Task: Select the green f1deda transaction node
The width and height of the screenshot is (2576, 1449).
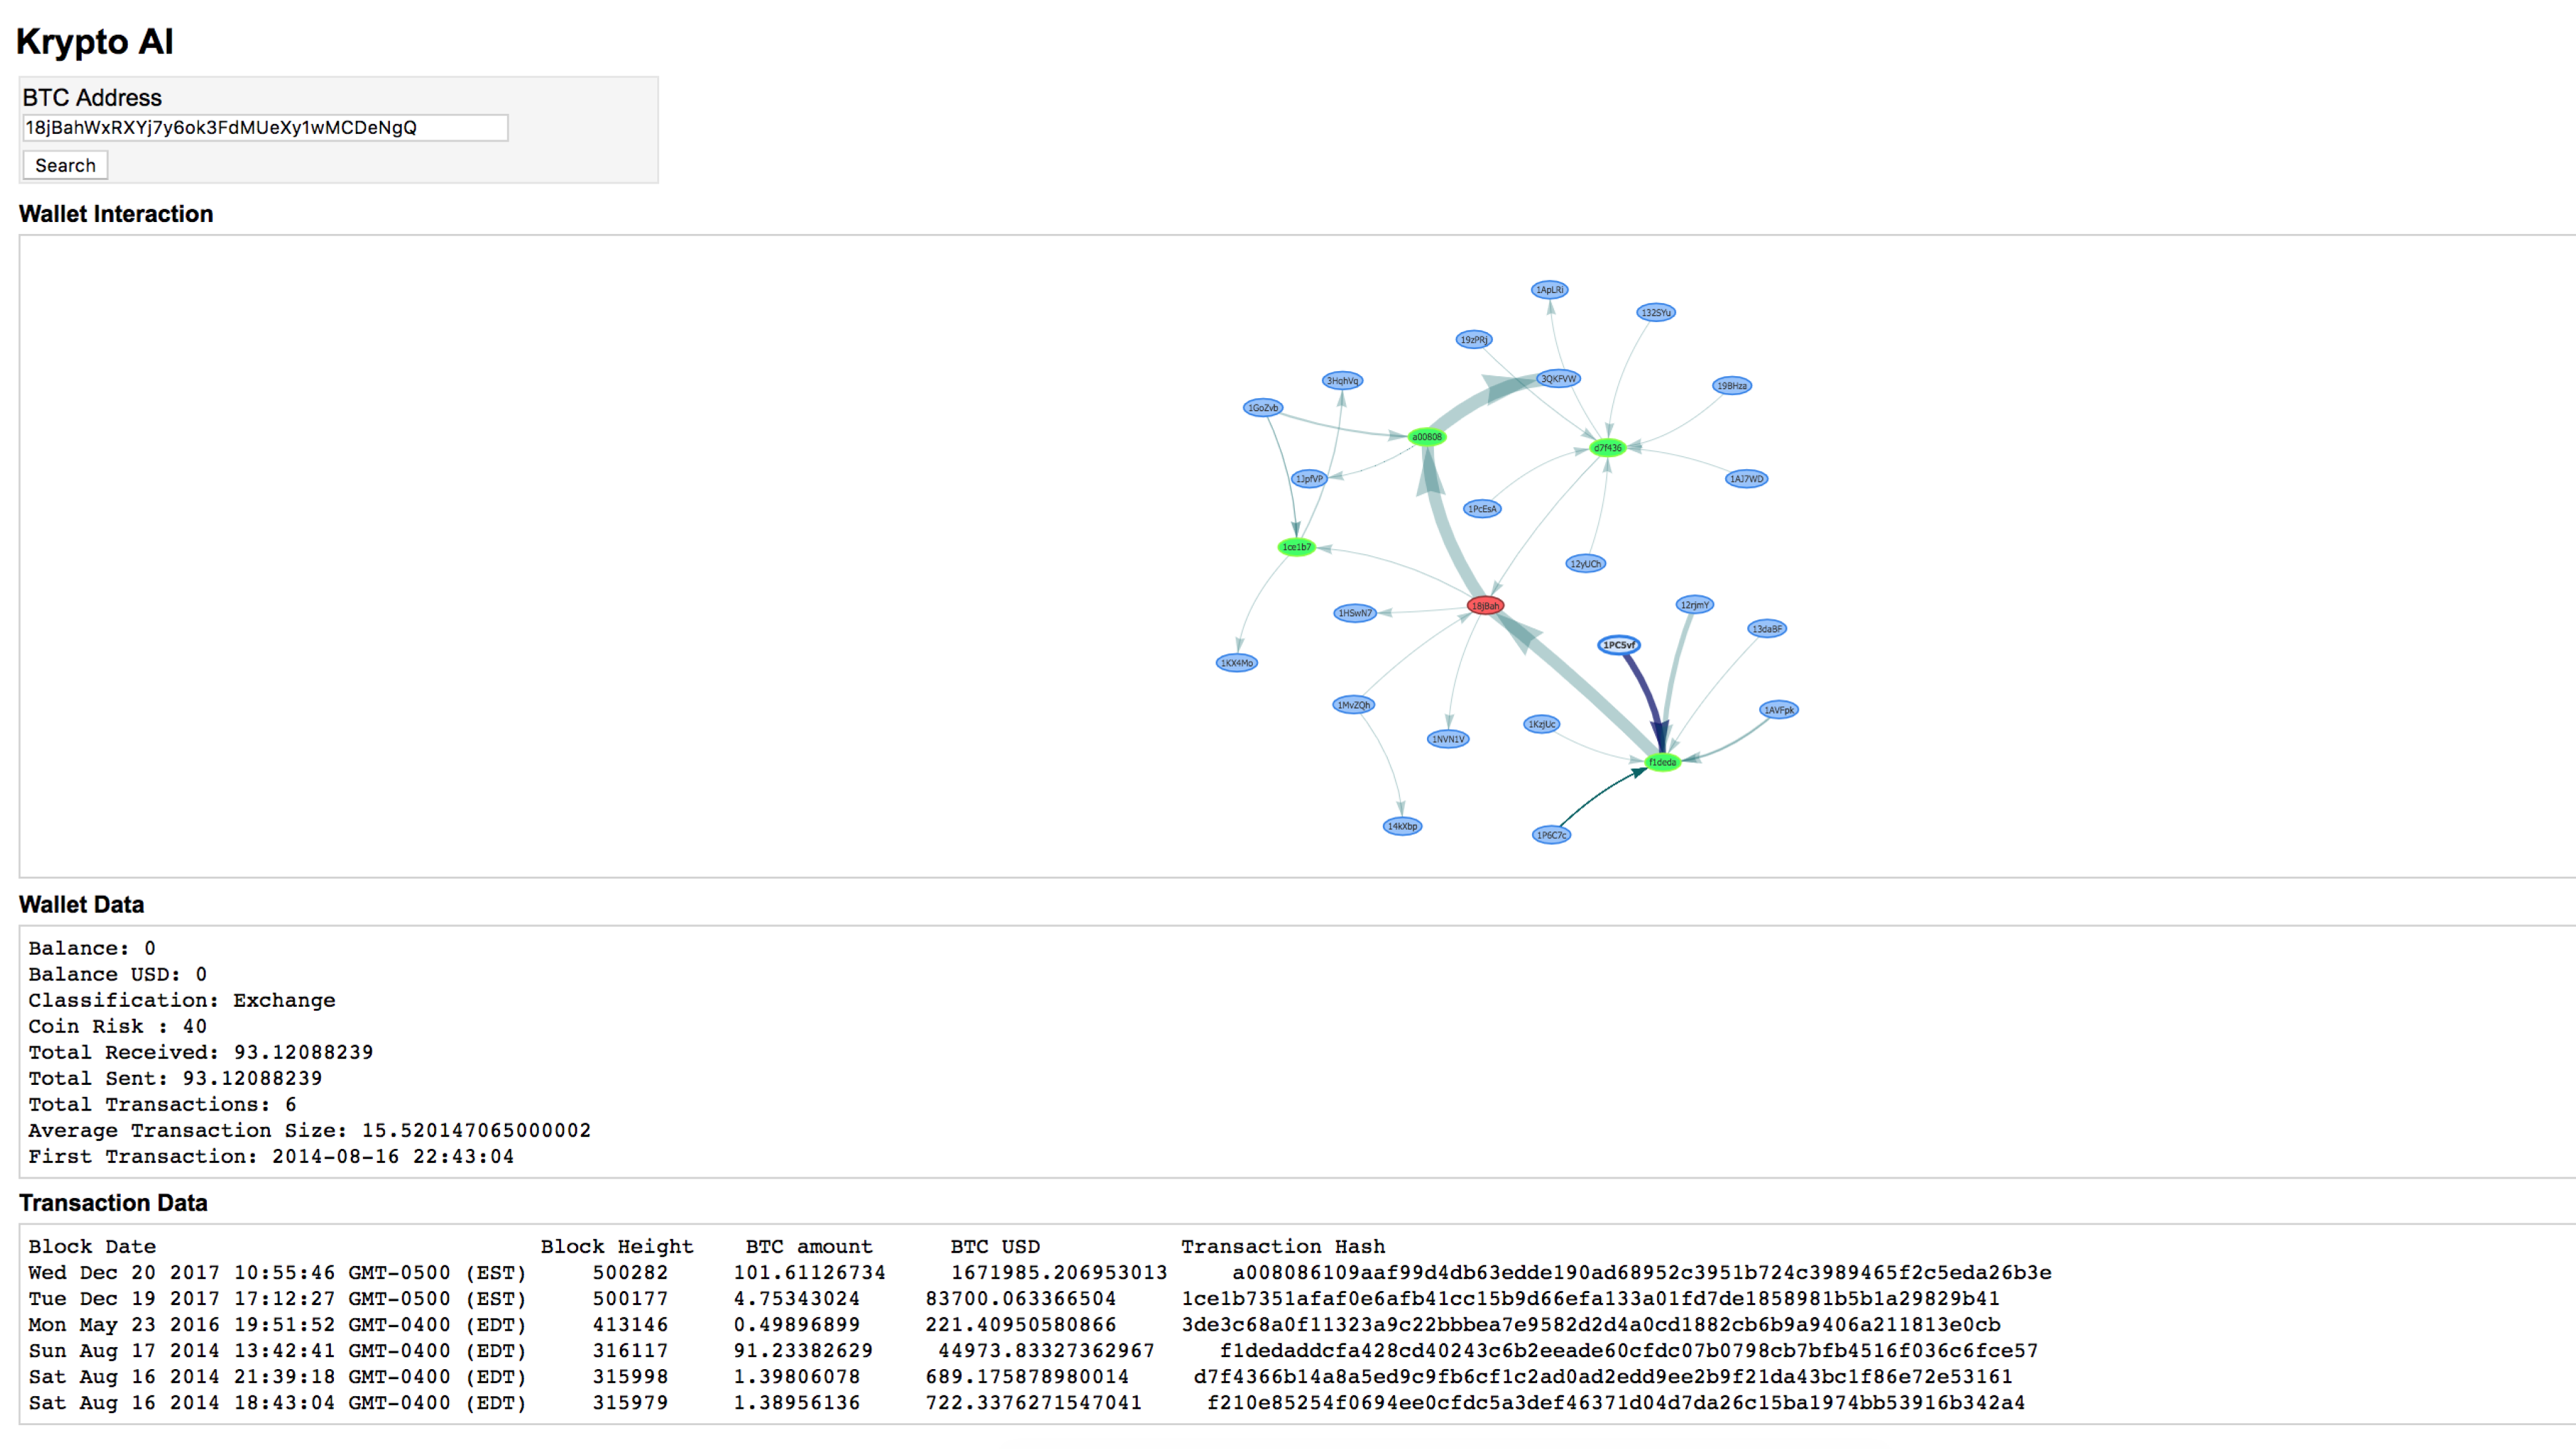Action: 1662,762
